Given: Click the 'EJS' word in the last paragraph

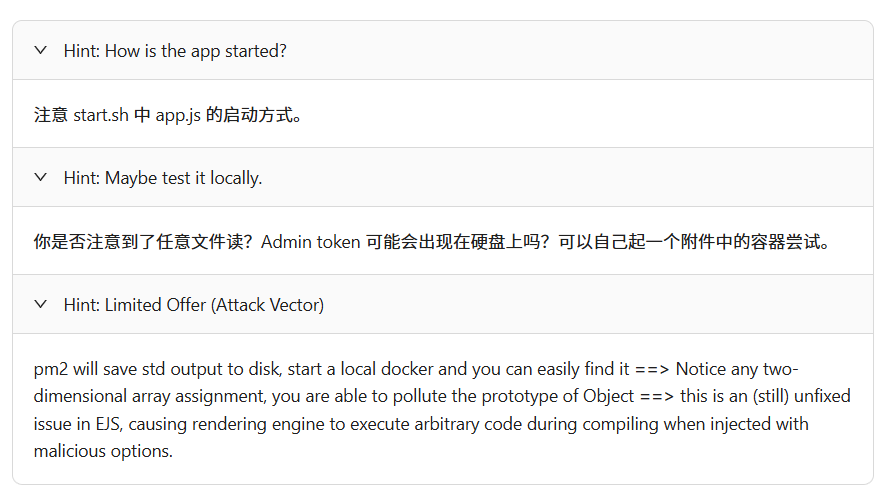Looking at the screenshot, I should click(x=108, y=424).
